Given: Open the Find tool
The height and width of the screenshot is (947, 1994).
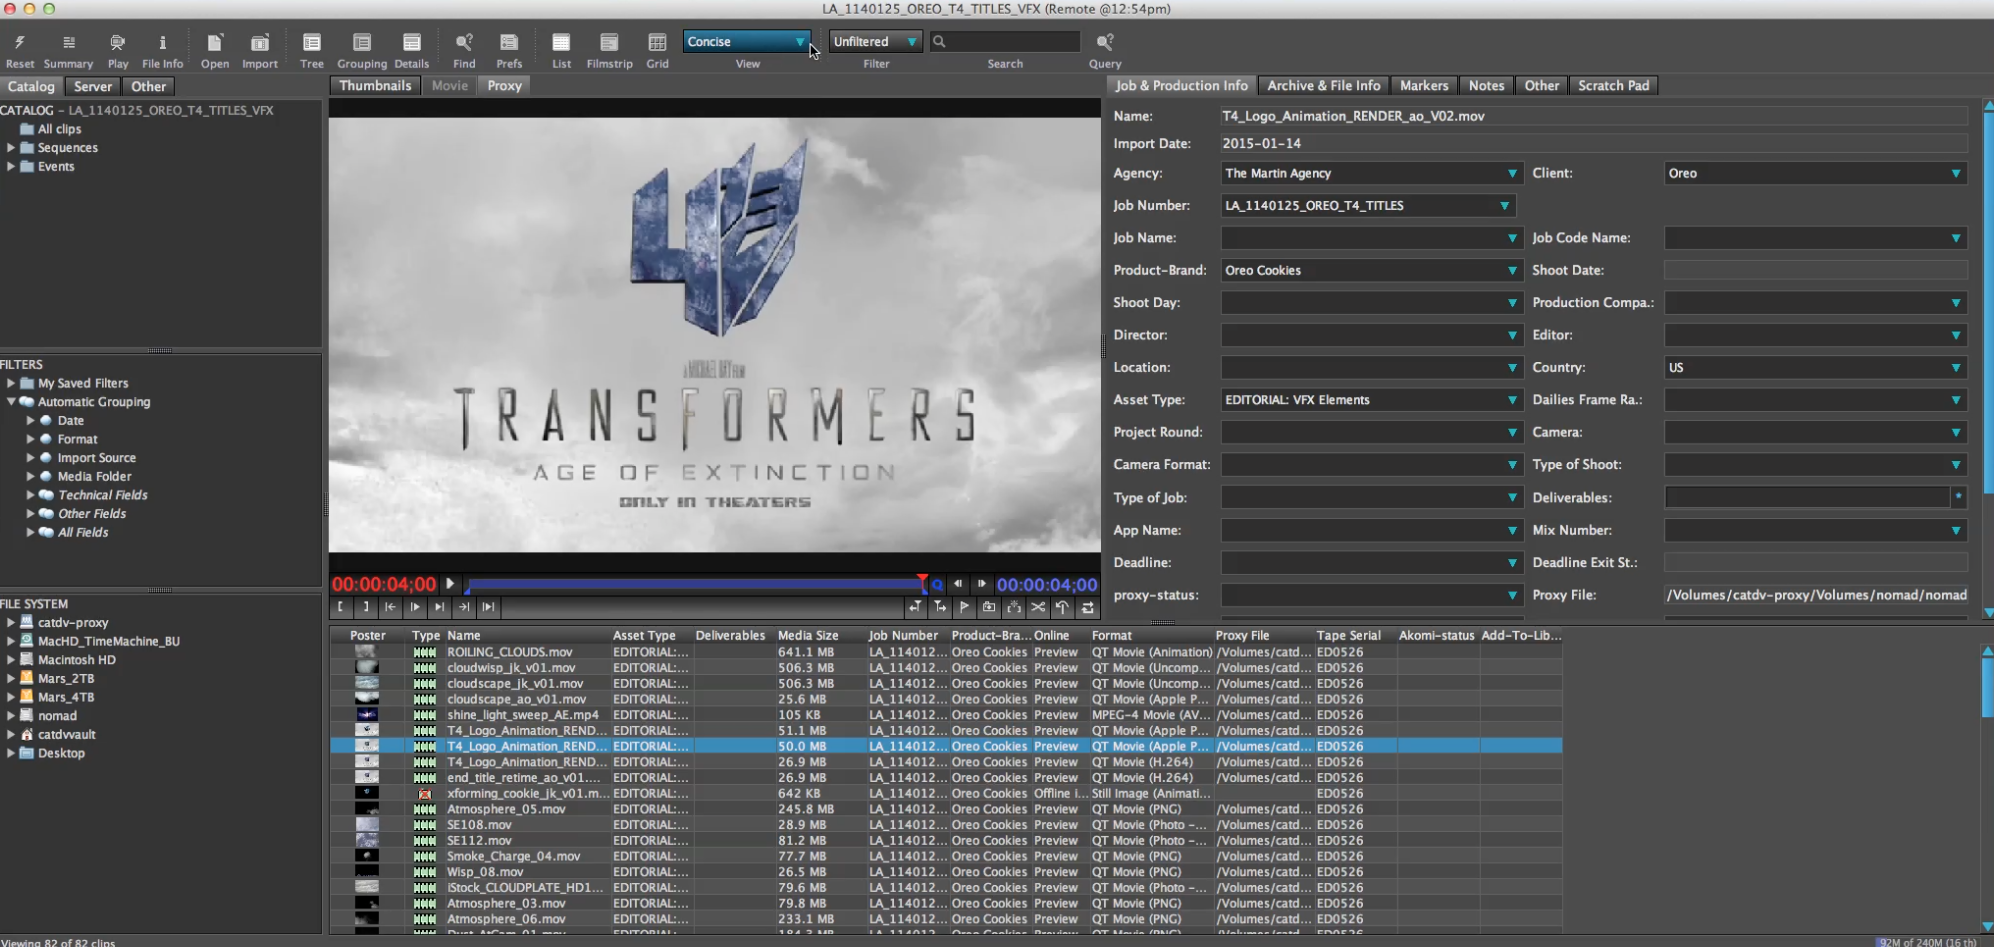Looking at the screenshot, I should pyautogui.click(x=464, y=42).
